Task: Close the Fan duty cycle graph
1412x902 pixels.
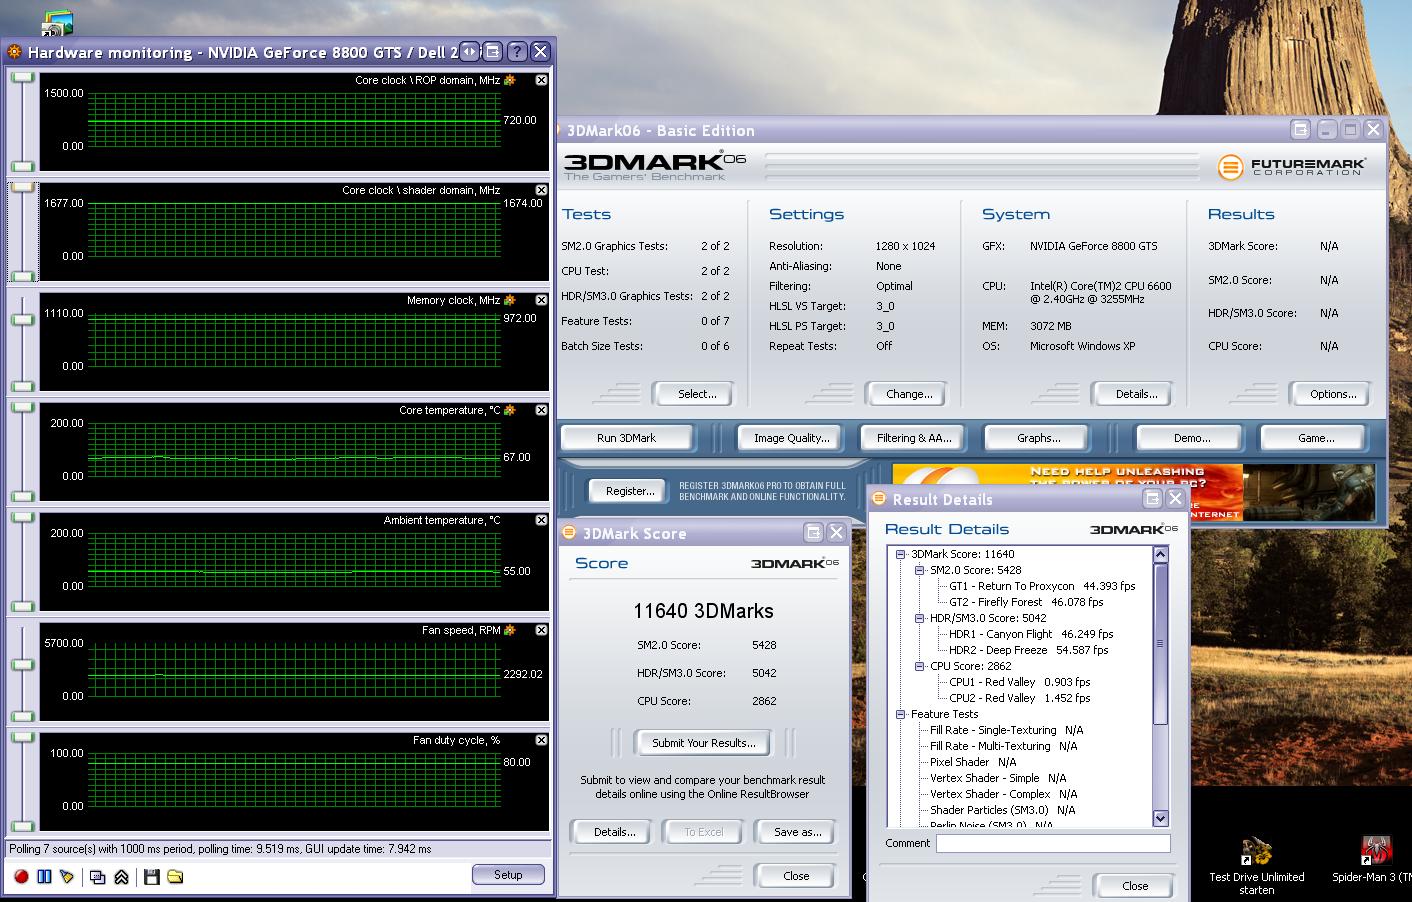Action: tap(541, 740)
